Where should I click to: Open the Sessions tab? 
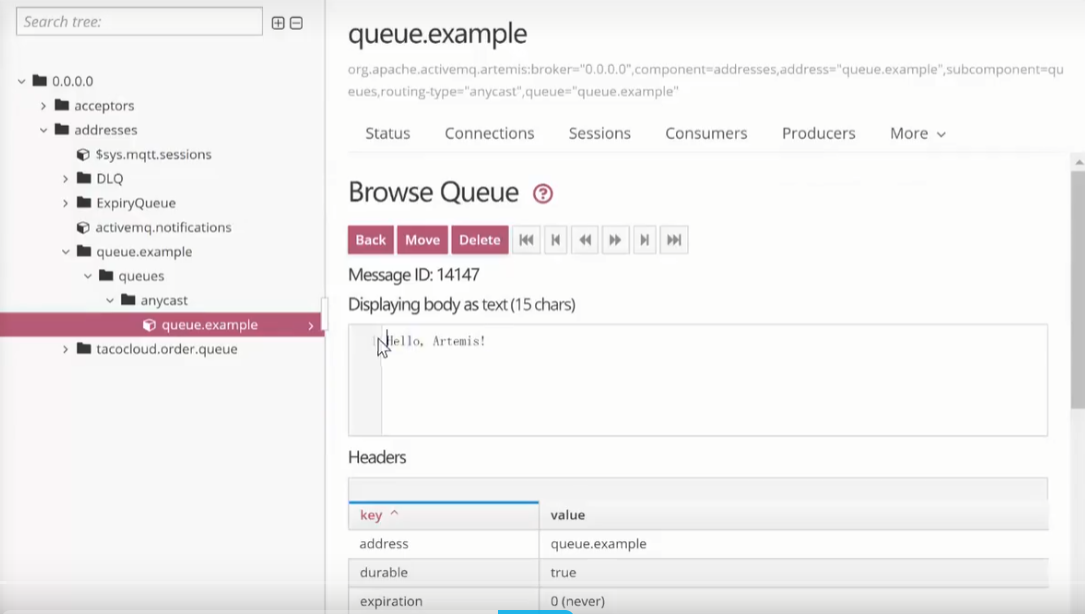coord(599,133)
